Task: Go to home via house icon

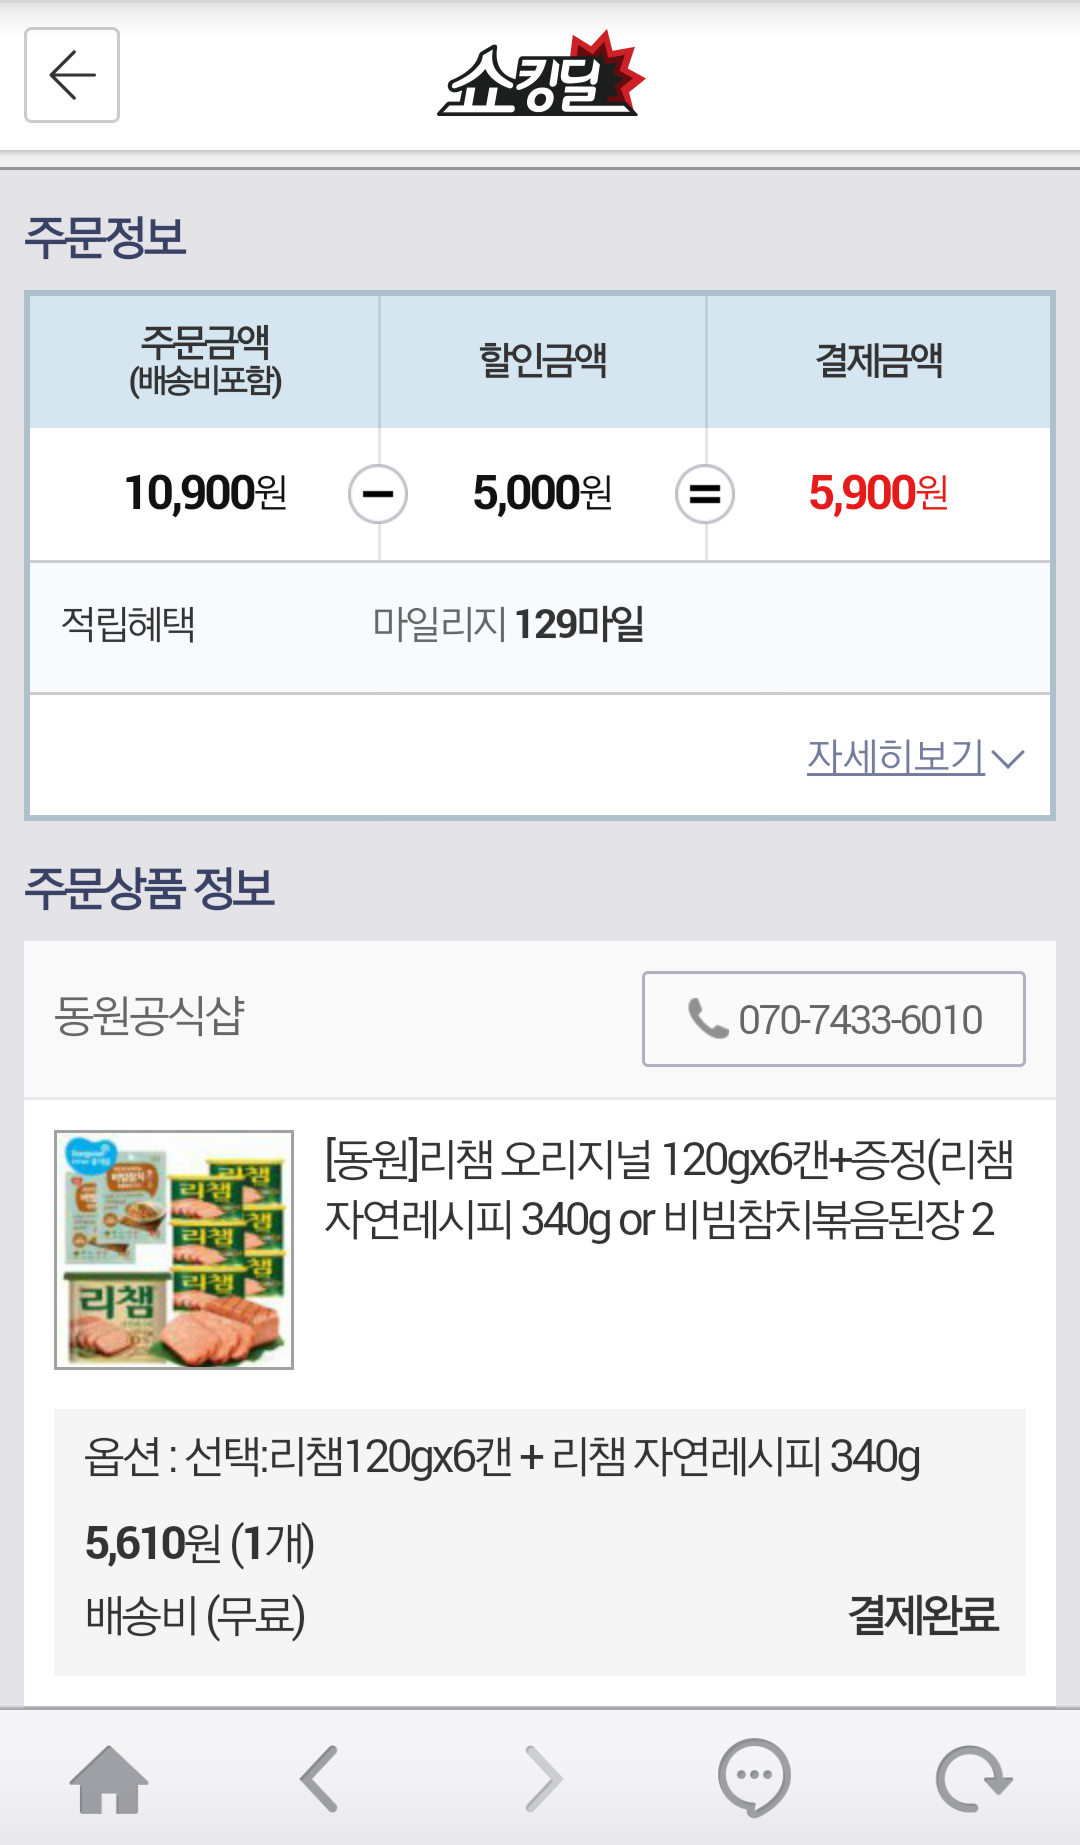Action: click(109, 1779)
